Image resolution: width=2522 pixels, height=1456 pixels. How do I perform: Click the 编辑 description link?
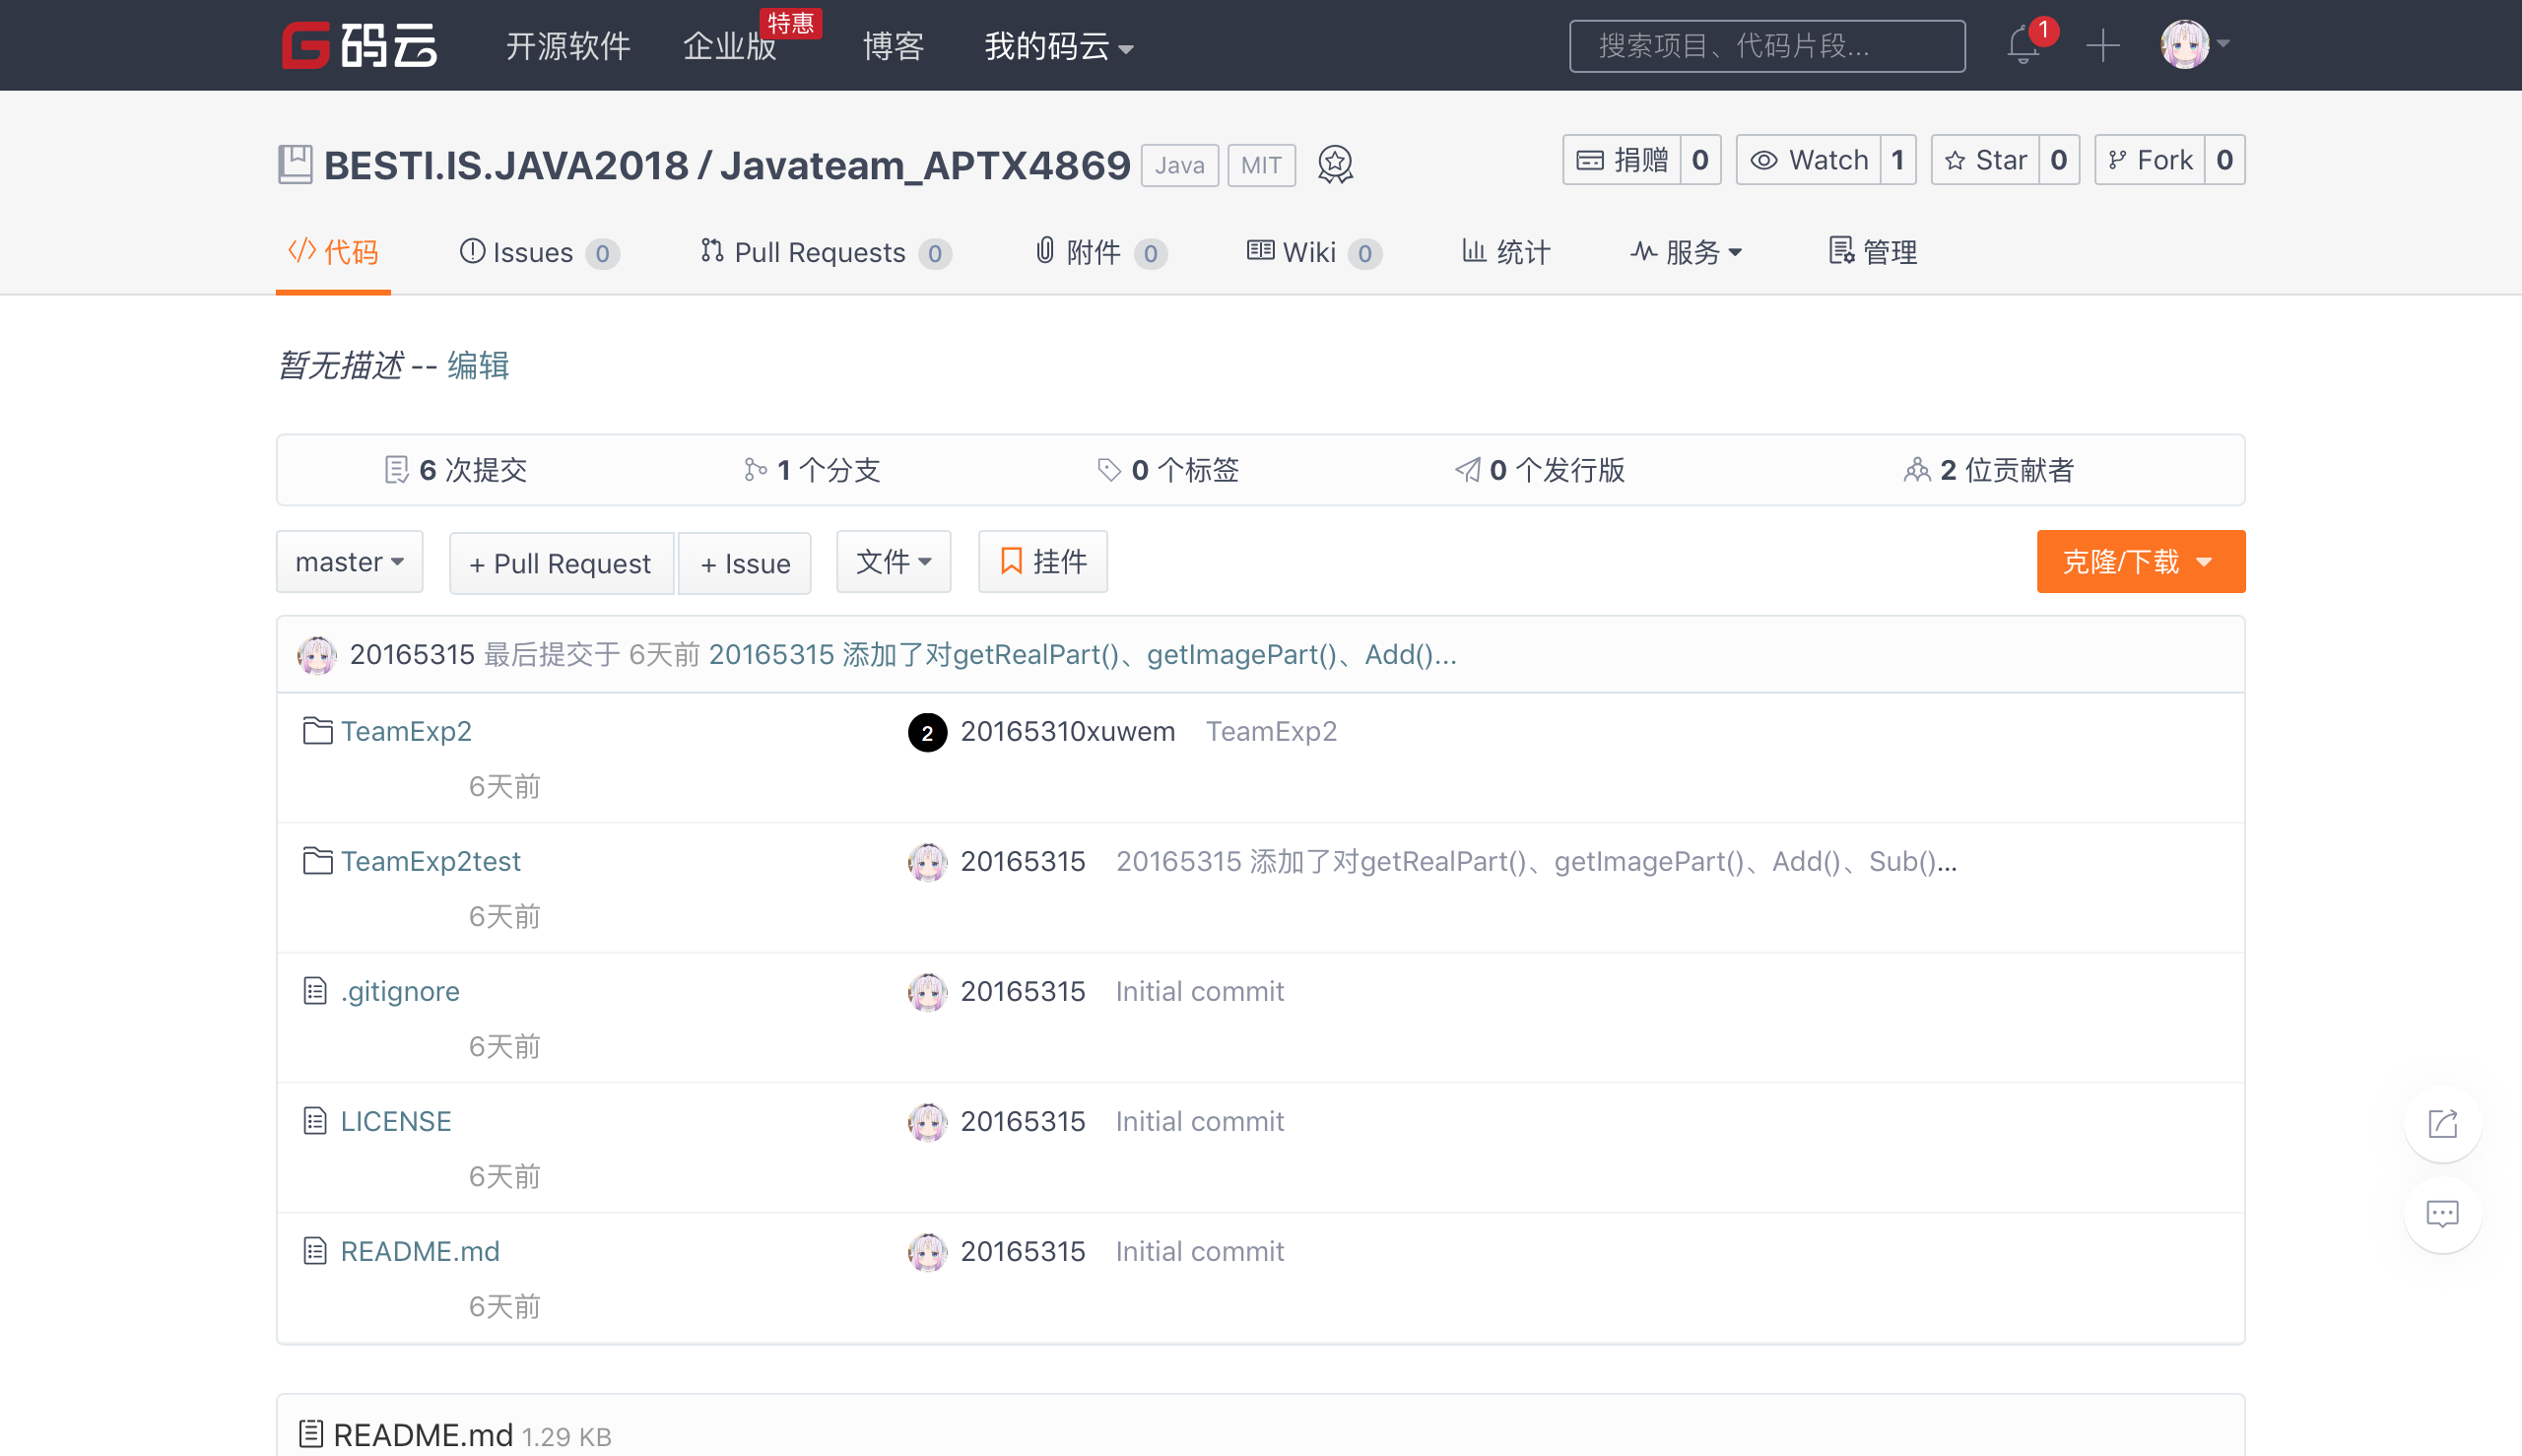(x=478, y=366)
